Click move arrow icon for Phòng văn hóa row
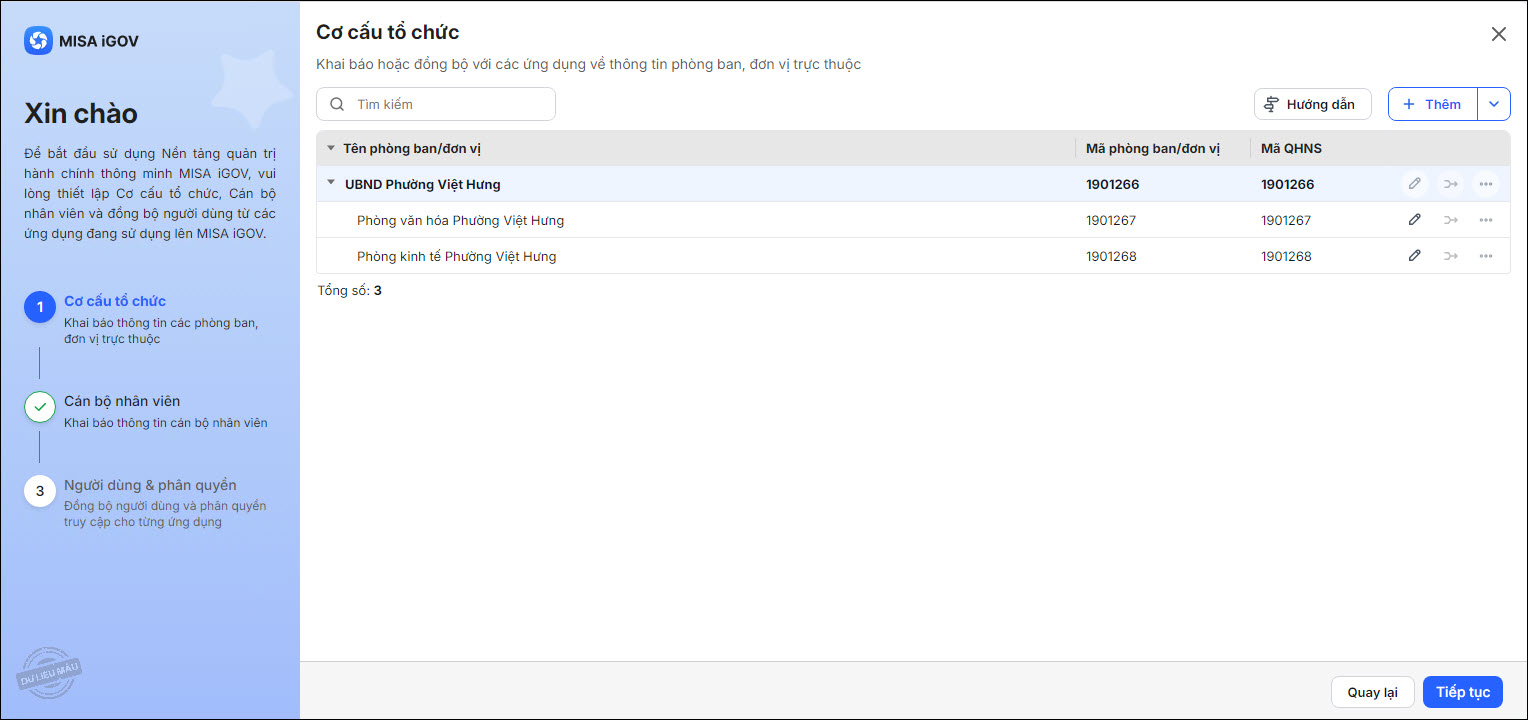Image resolution: width=1528 pixels, height=720 pixels. (1450, 220)
